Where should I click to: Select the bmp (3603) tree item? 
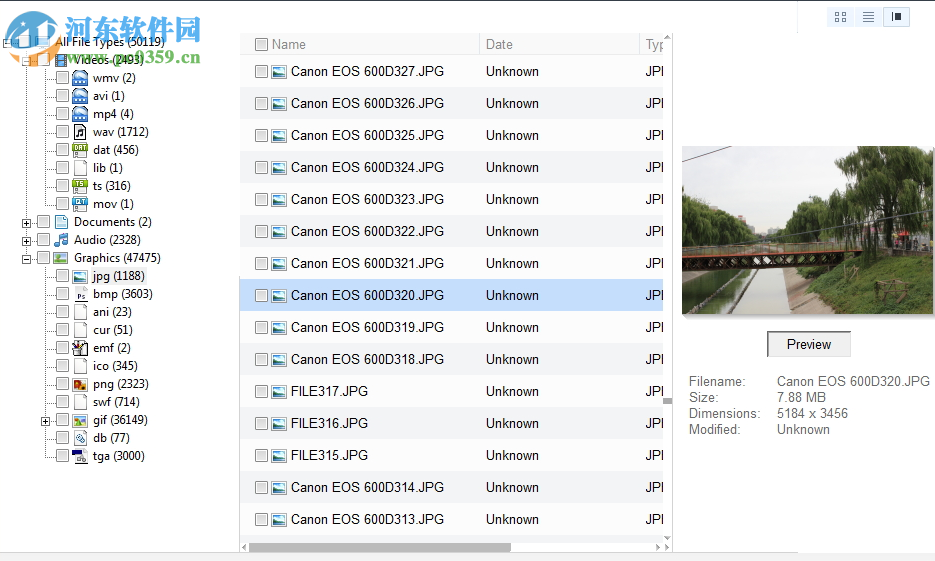tap(123, 294)
